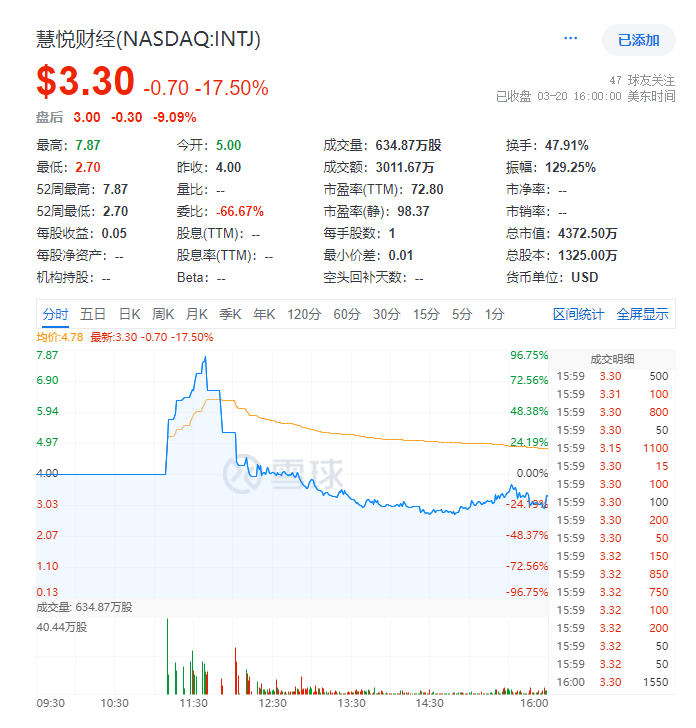Image resolution: width=696 pixels, height=728 pixels.
Task: Click the 已添加 watchlist button
Action: [638, 40]
